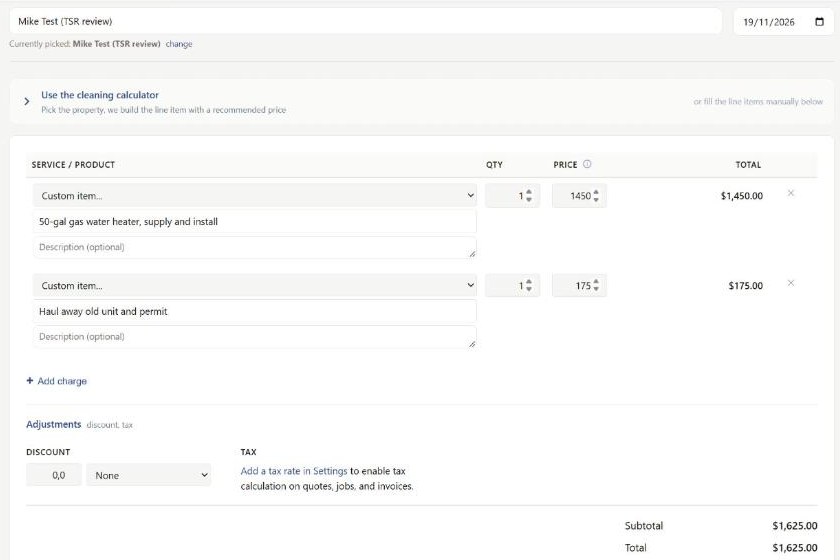840x560 pixels.
Task: Click the quantity field of haul away line
Action: tap(512, 286)
